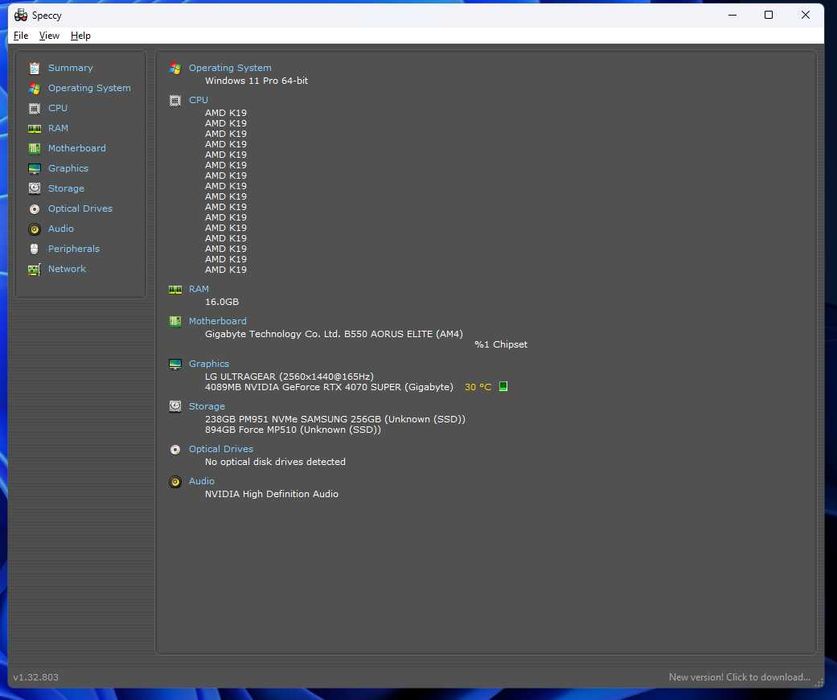Click the 30 °C GPU temperature reading
This screenshot has height=700, width=837.
pos(478,387)
